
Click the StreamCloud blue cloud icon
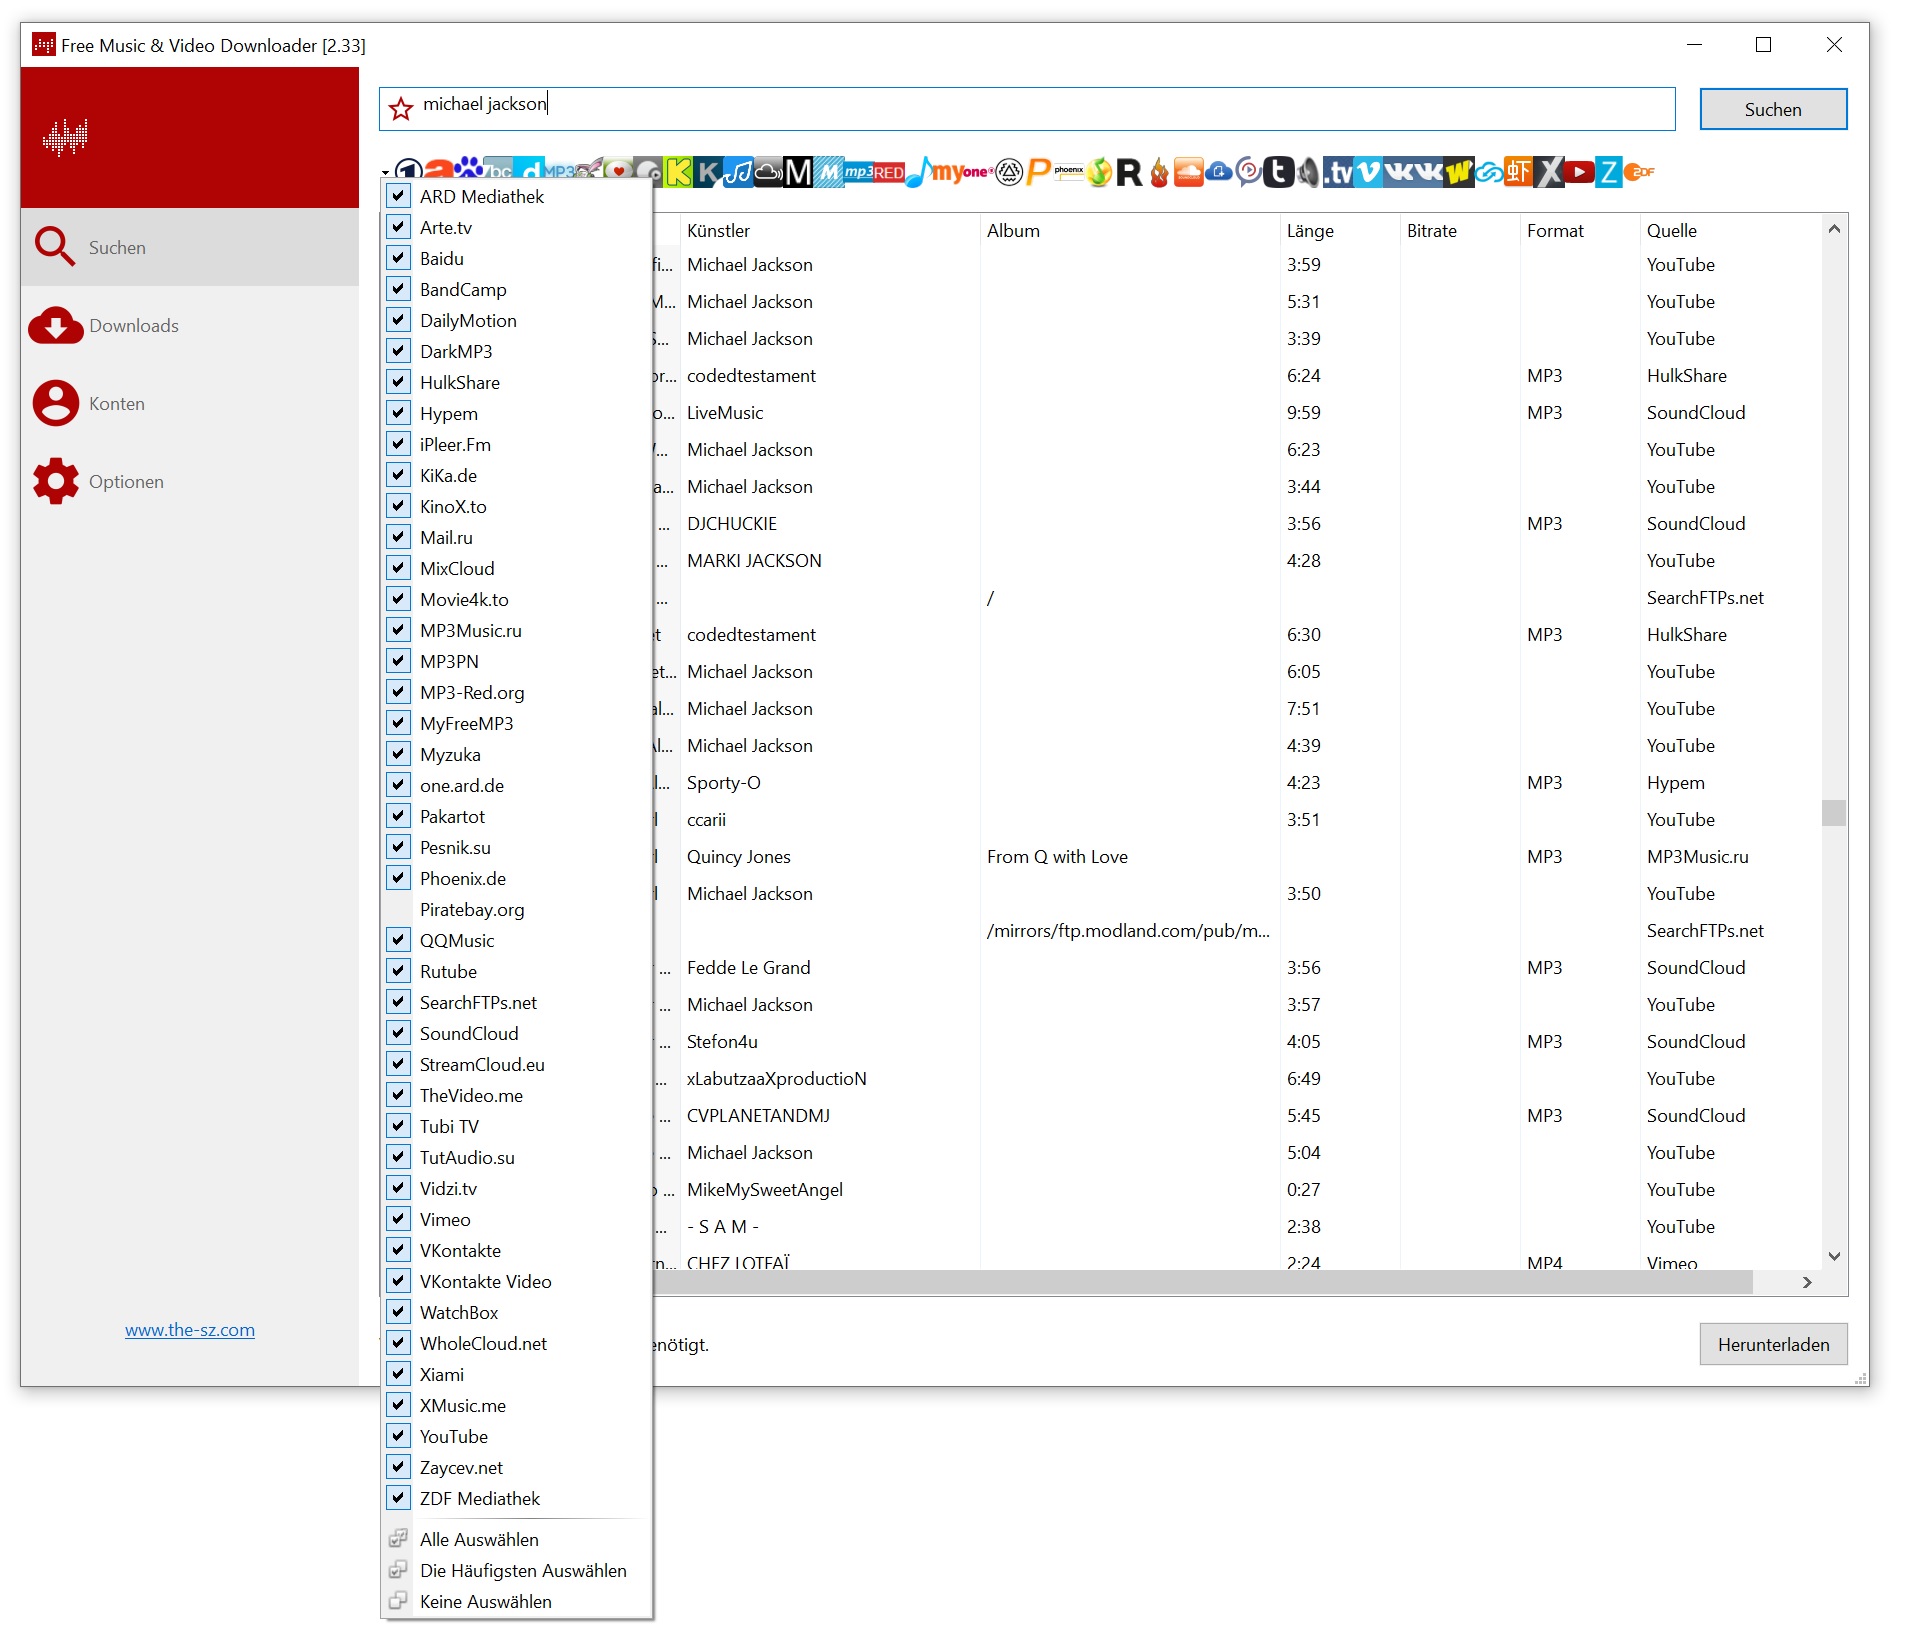1219,172
